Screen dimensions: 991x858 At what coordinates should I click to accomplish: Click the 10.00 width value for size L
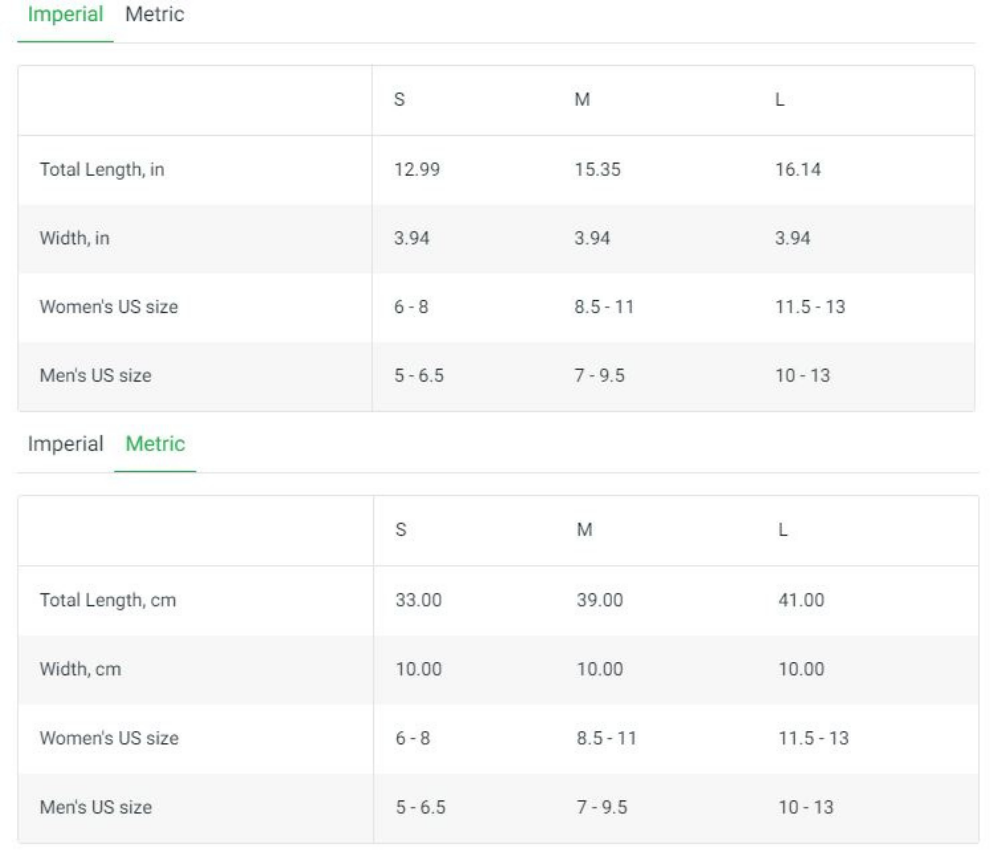(x=801, y=669)
